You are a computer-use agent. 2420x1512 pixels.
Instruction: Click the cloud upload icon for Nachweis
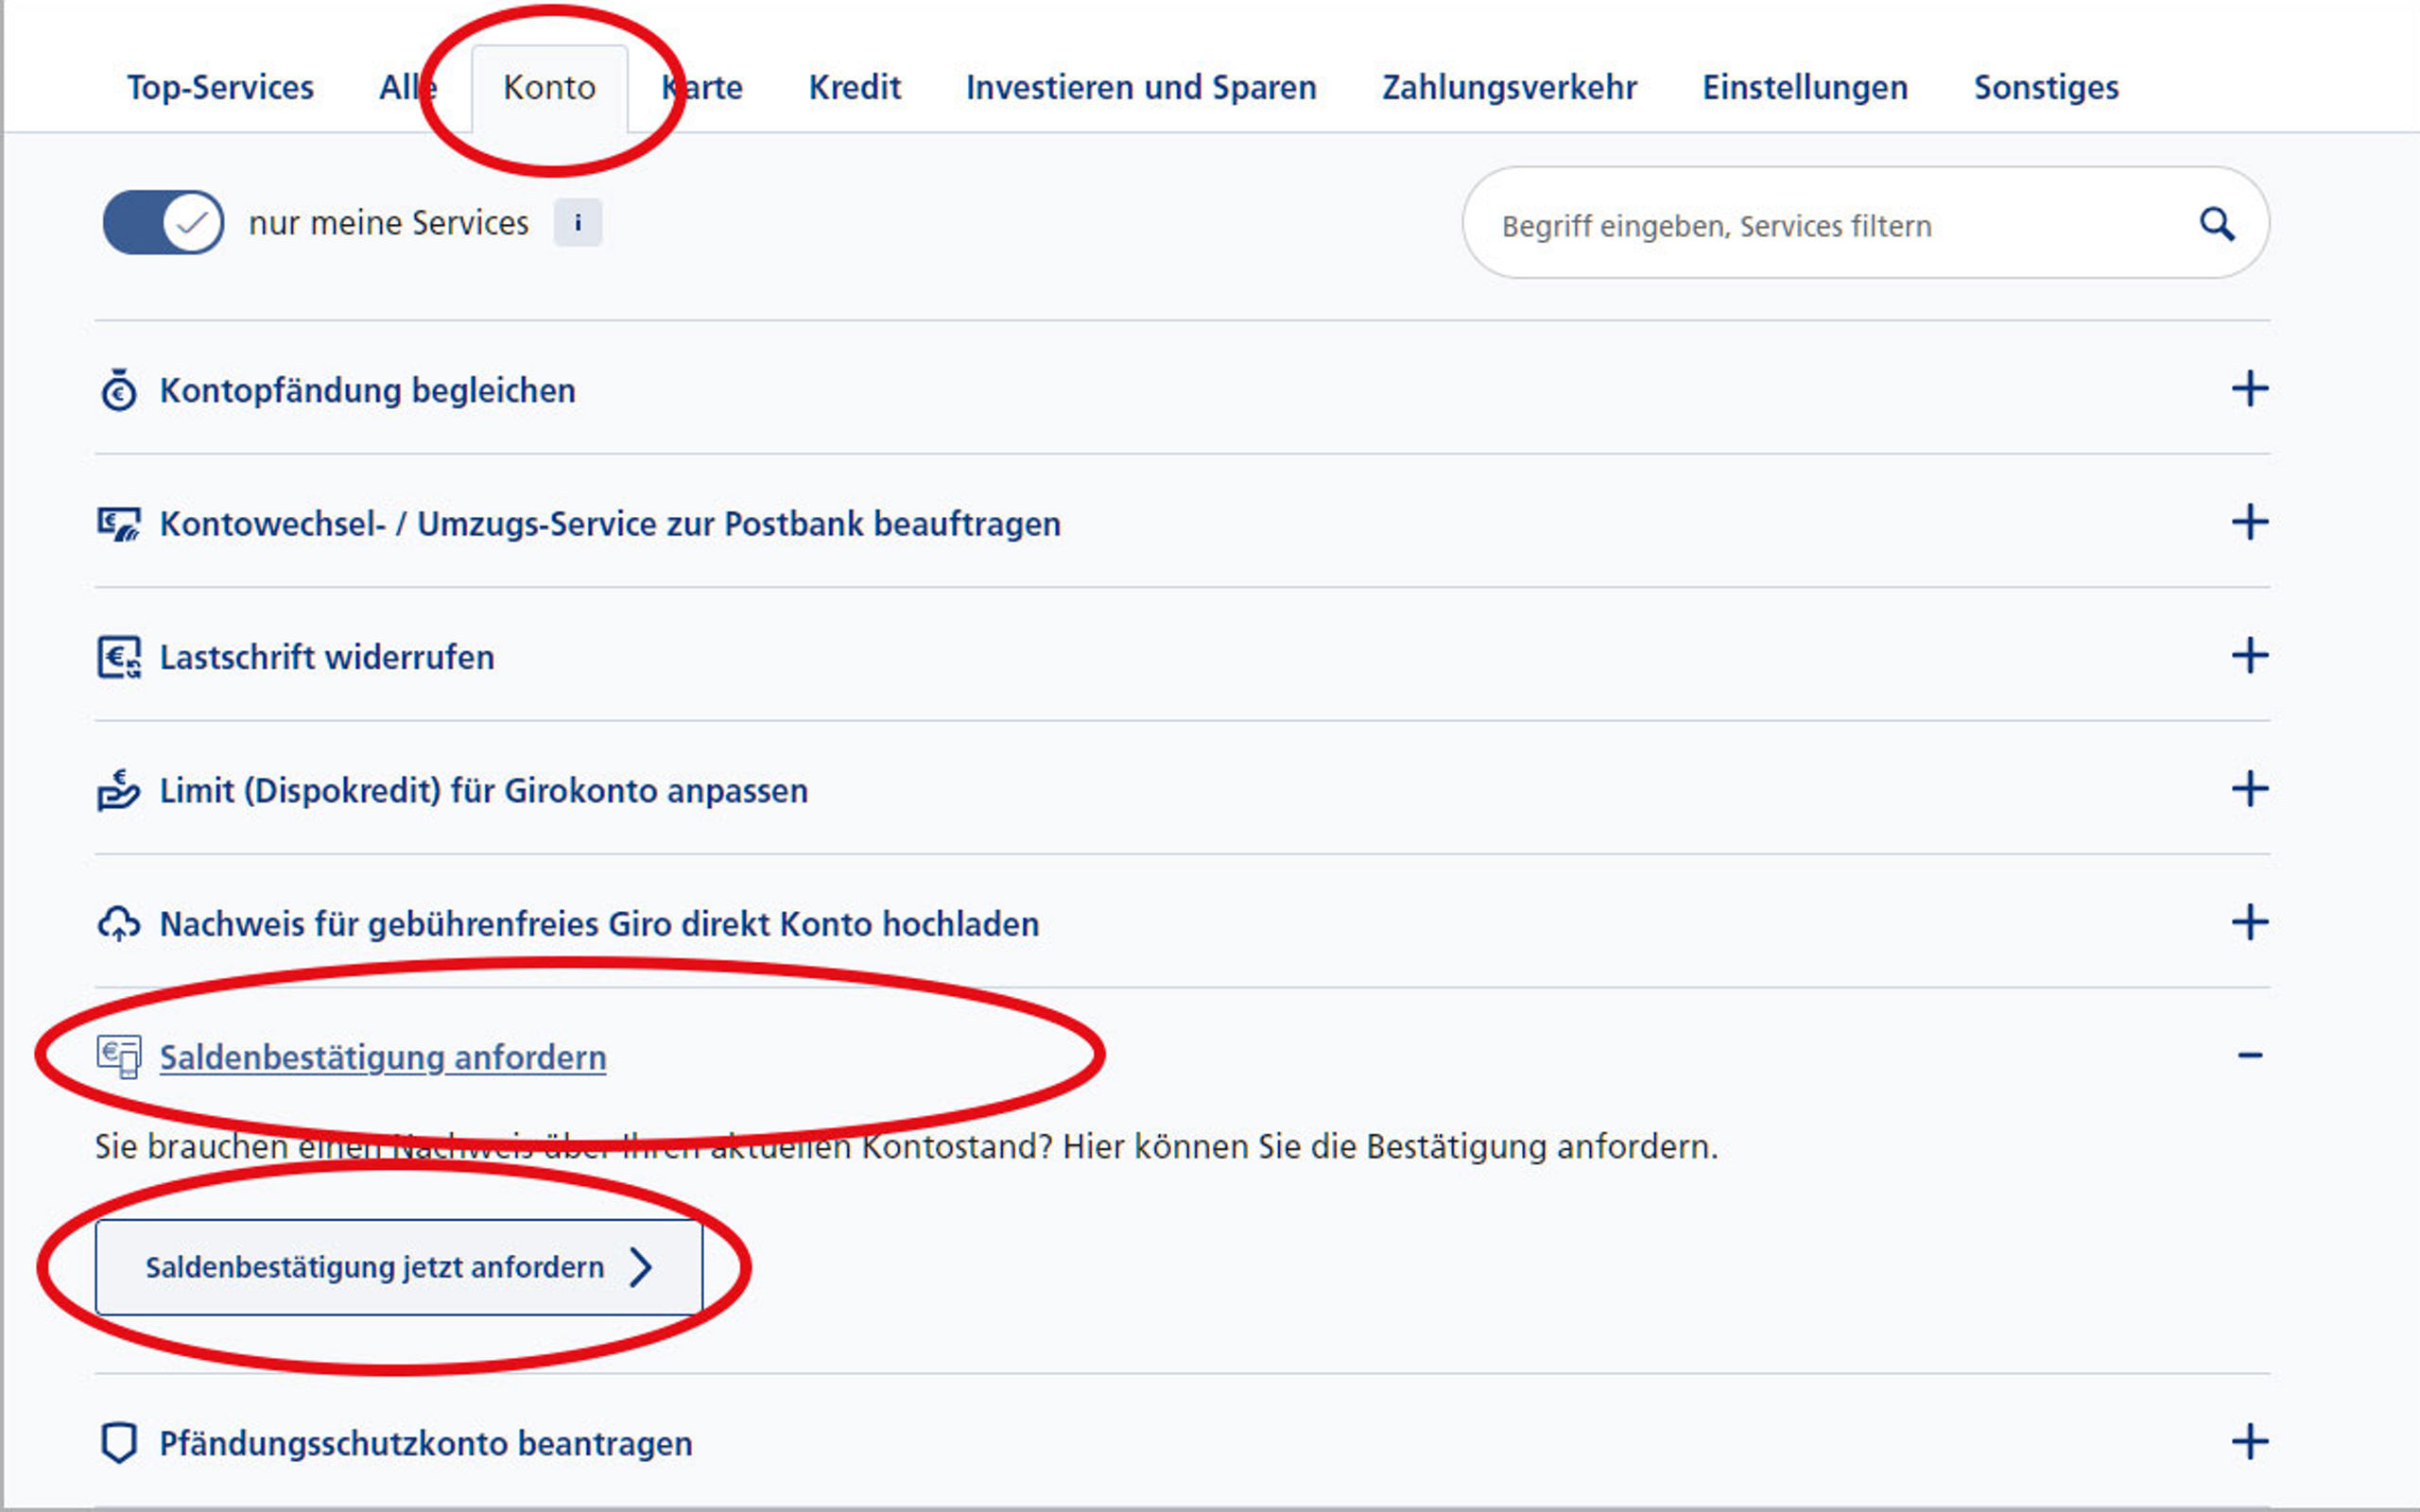[x=119, y=924]
